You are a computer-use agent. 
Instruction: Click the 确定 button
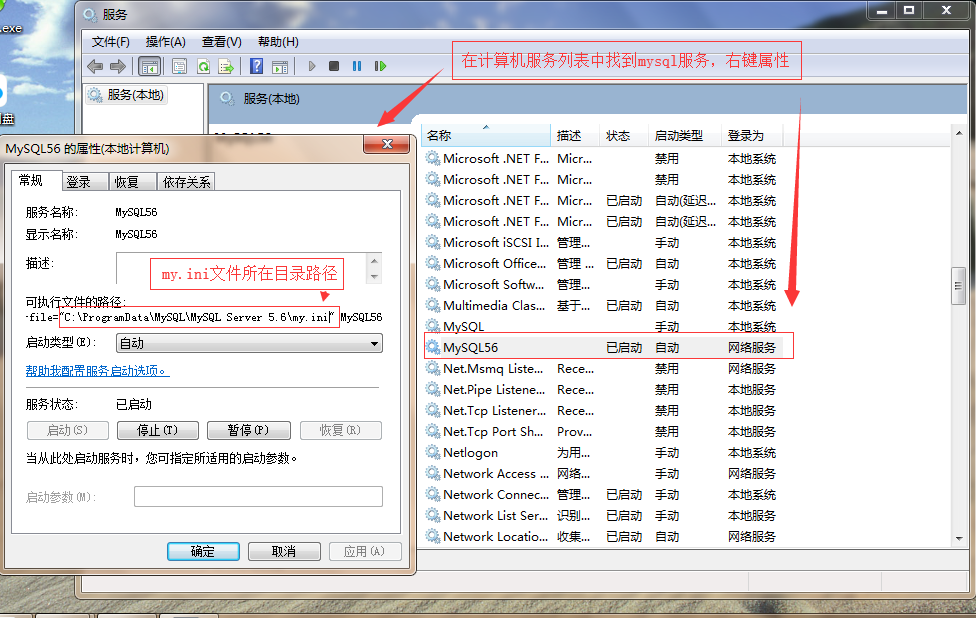pos(203,551)
